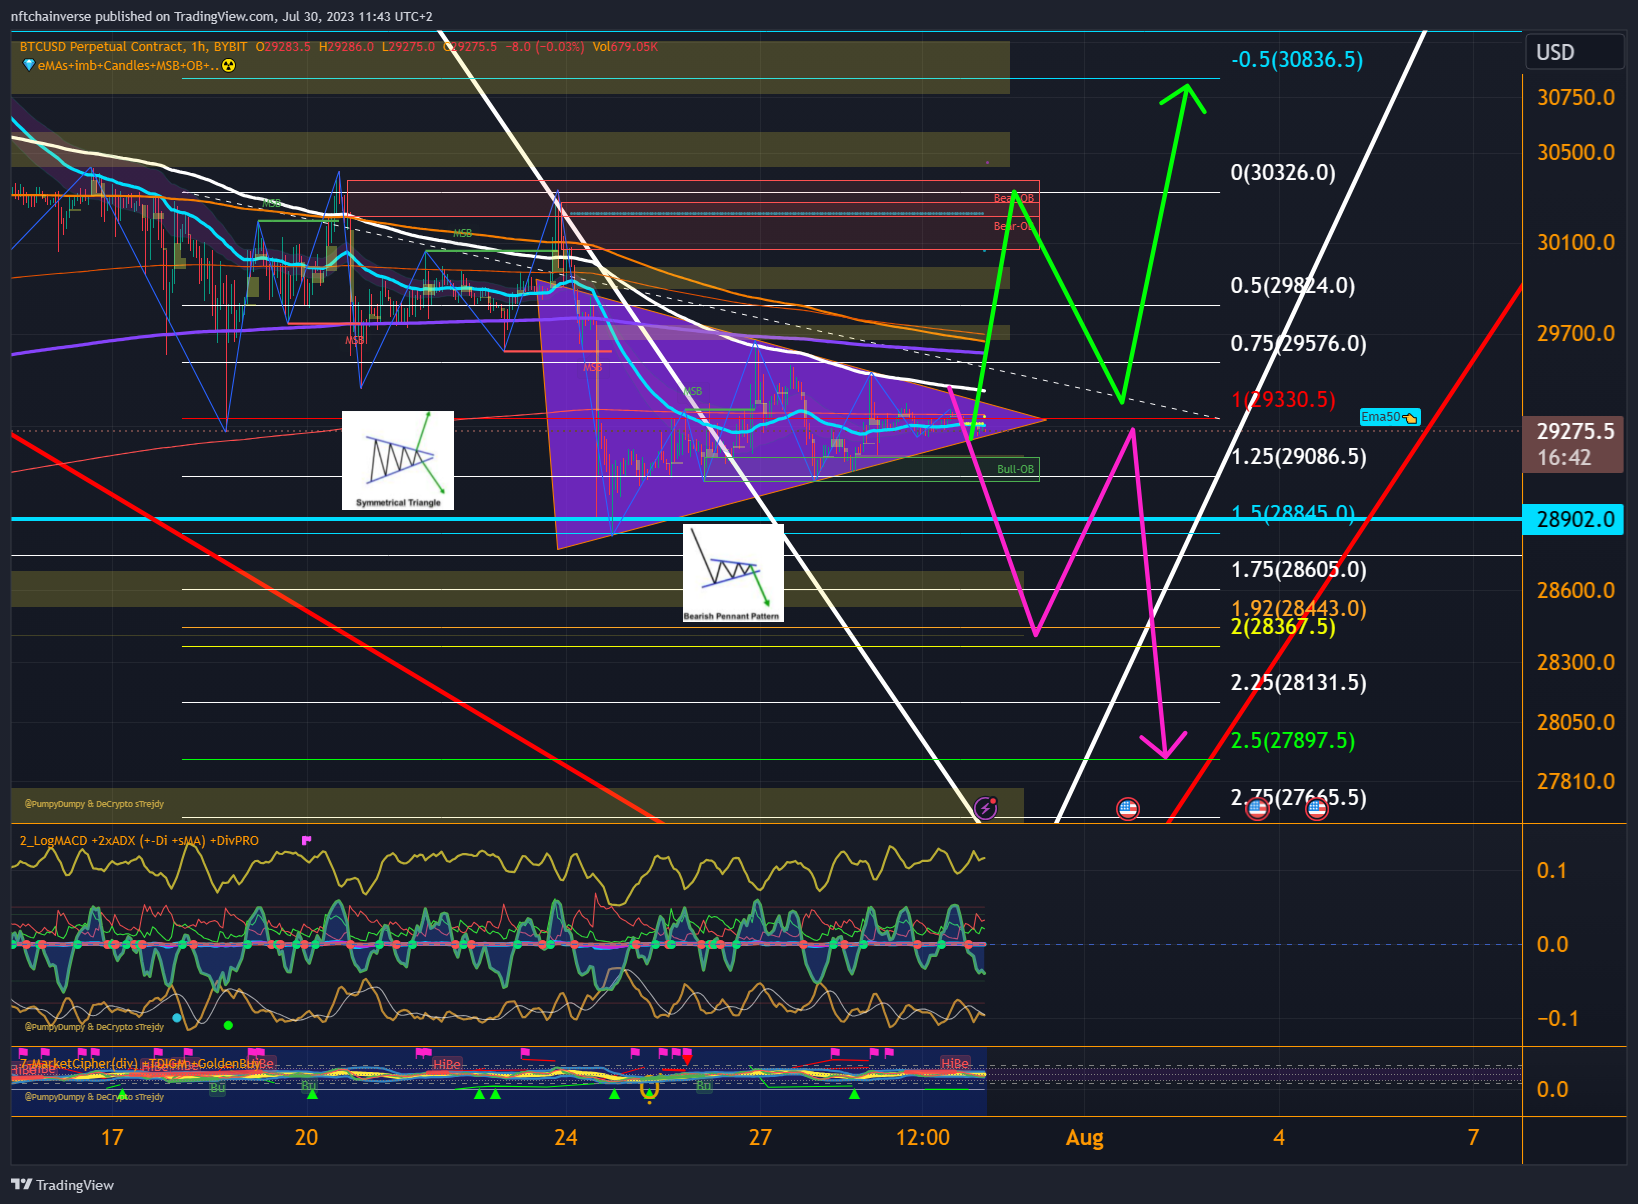Click the yellow 2(28367.5) Fibonacci label
Viewport: 1638px width, 1204px height.
[1283, 627]
